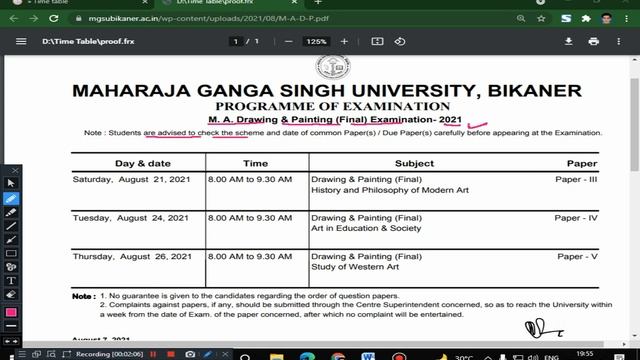Open Google Chrome from the taskbar
Viewport: 640px width, 360px height.
pyautogui.click(x=338, y=357)
